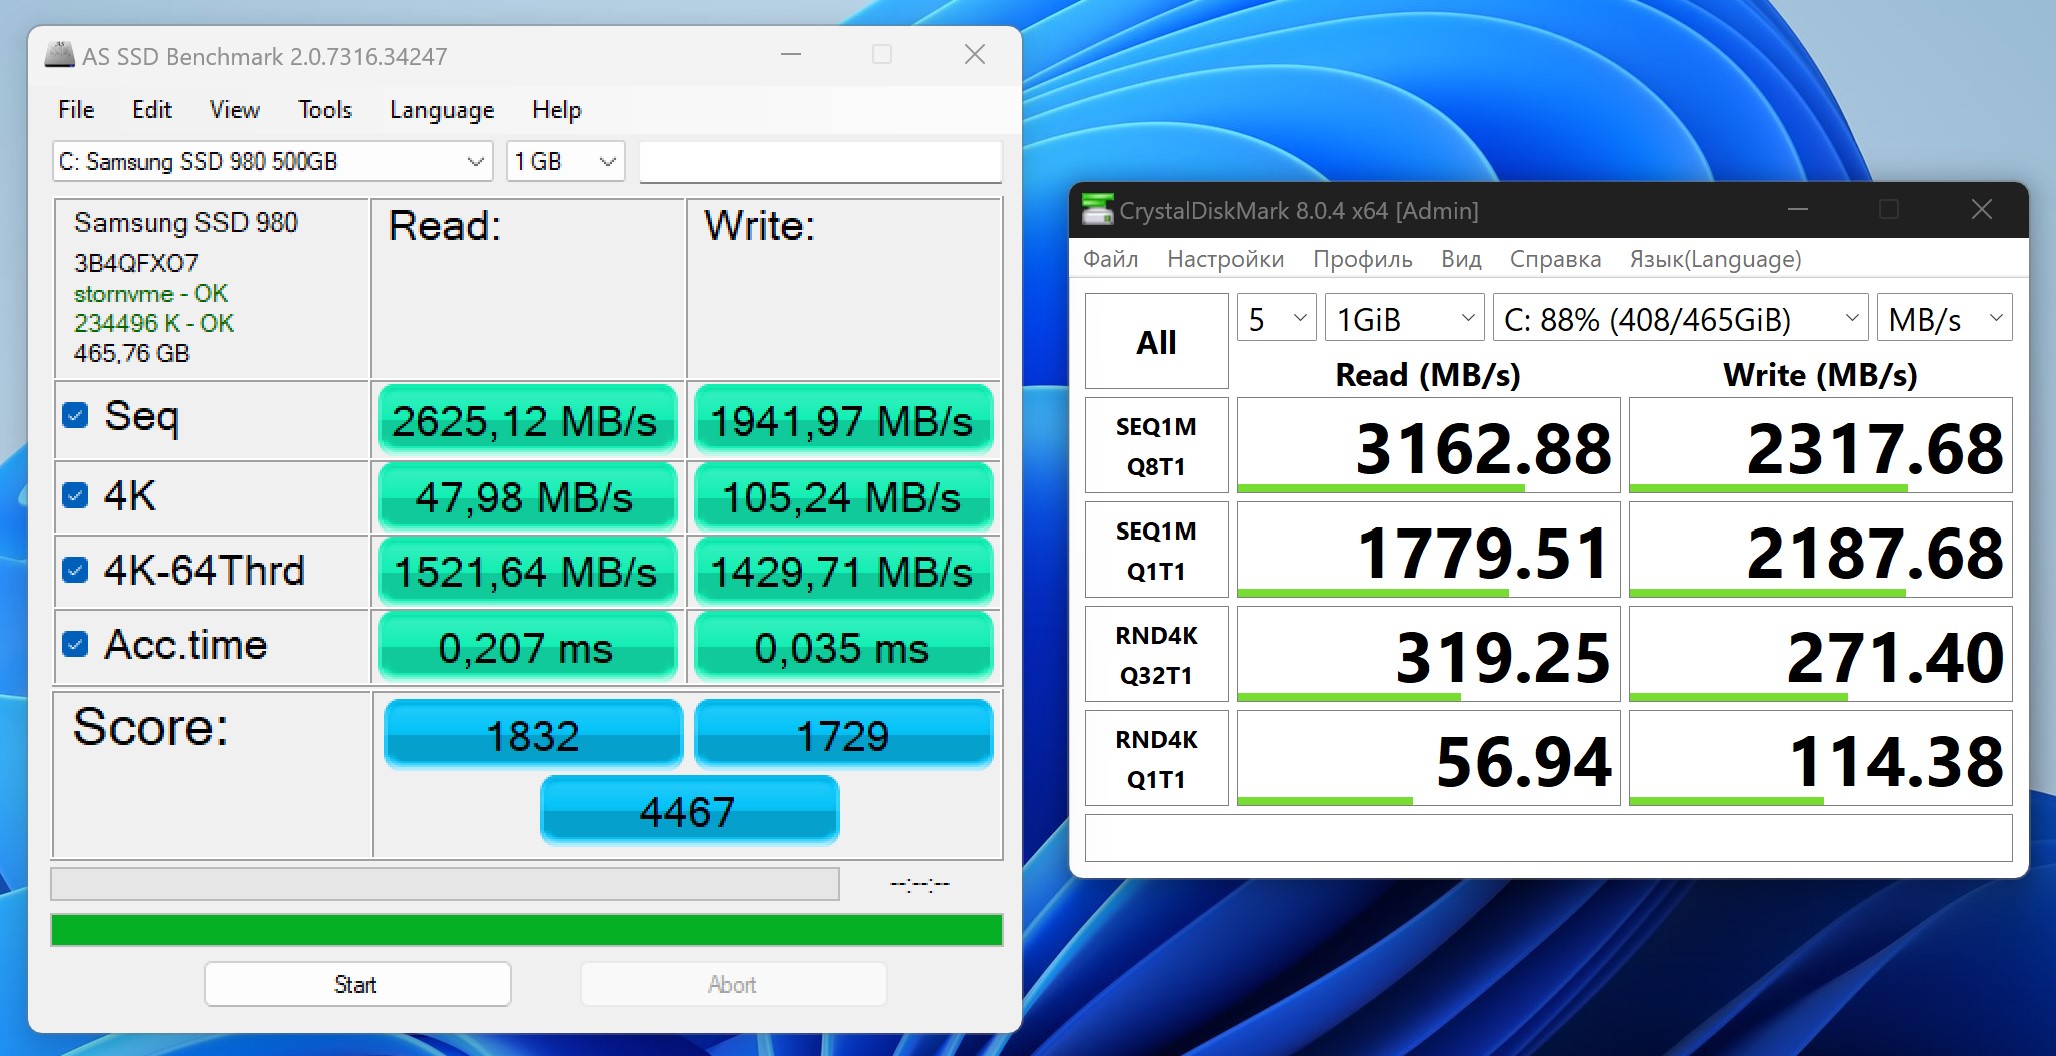Click the read access time 0,207 ms
This screenshot has width=2056, height=1056.
click(527, 647)
